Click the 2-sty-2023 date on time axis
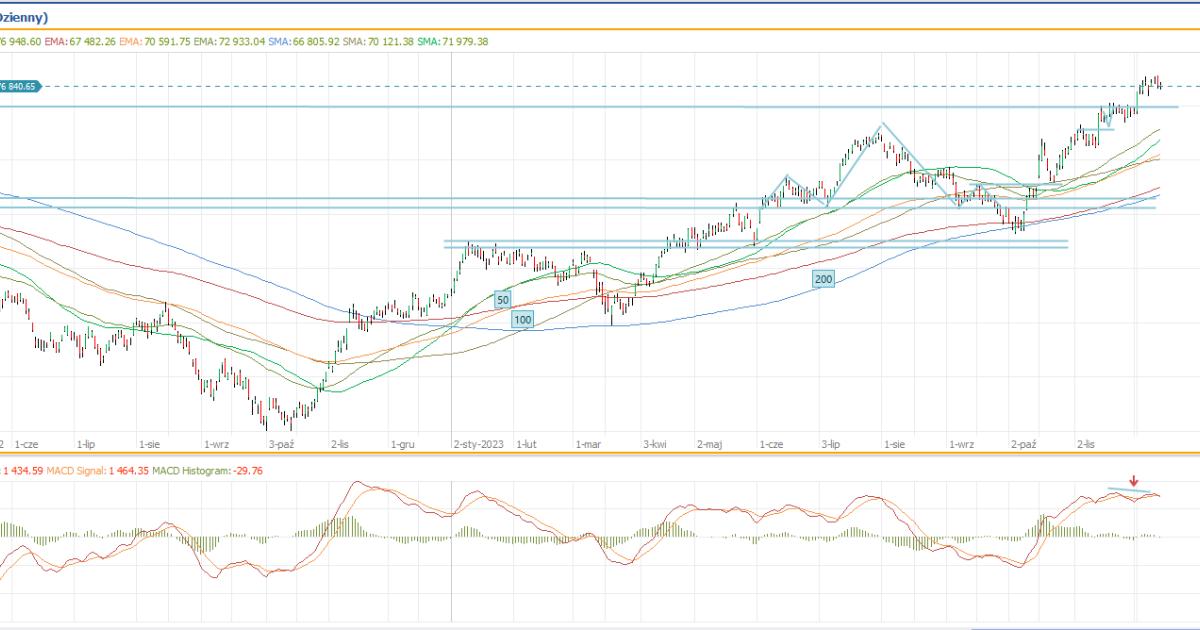The height and width of the screenshot is (630, 1200). pyautogui.click(x=479, y=441)
